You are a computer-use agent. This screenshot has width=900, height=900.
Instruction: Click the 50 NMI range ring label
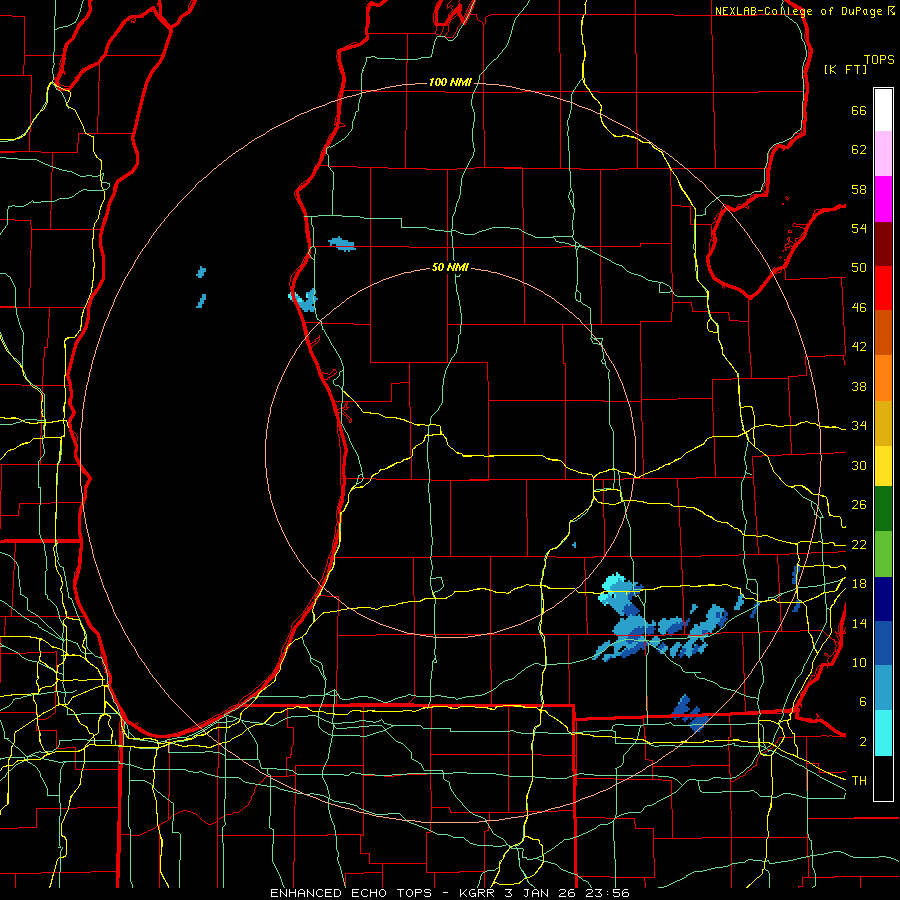[450, 267]
